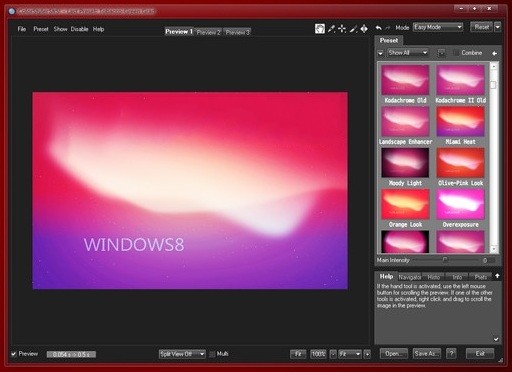Apply the Kodachrome II Old preset
Viewport: 512px width, 372px height.
pos(460,80)
